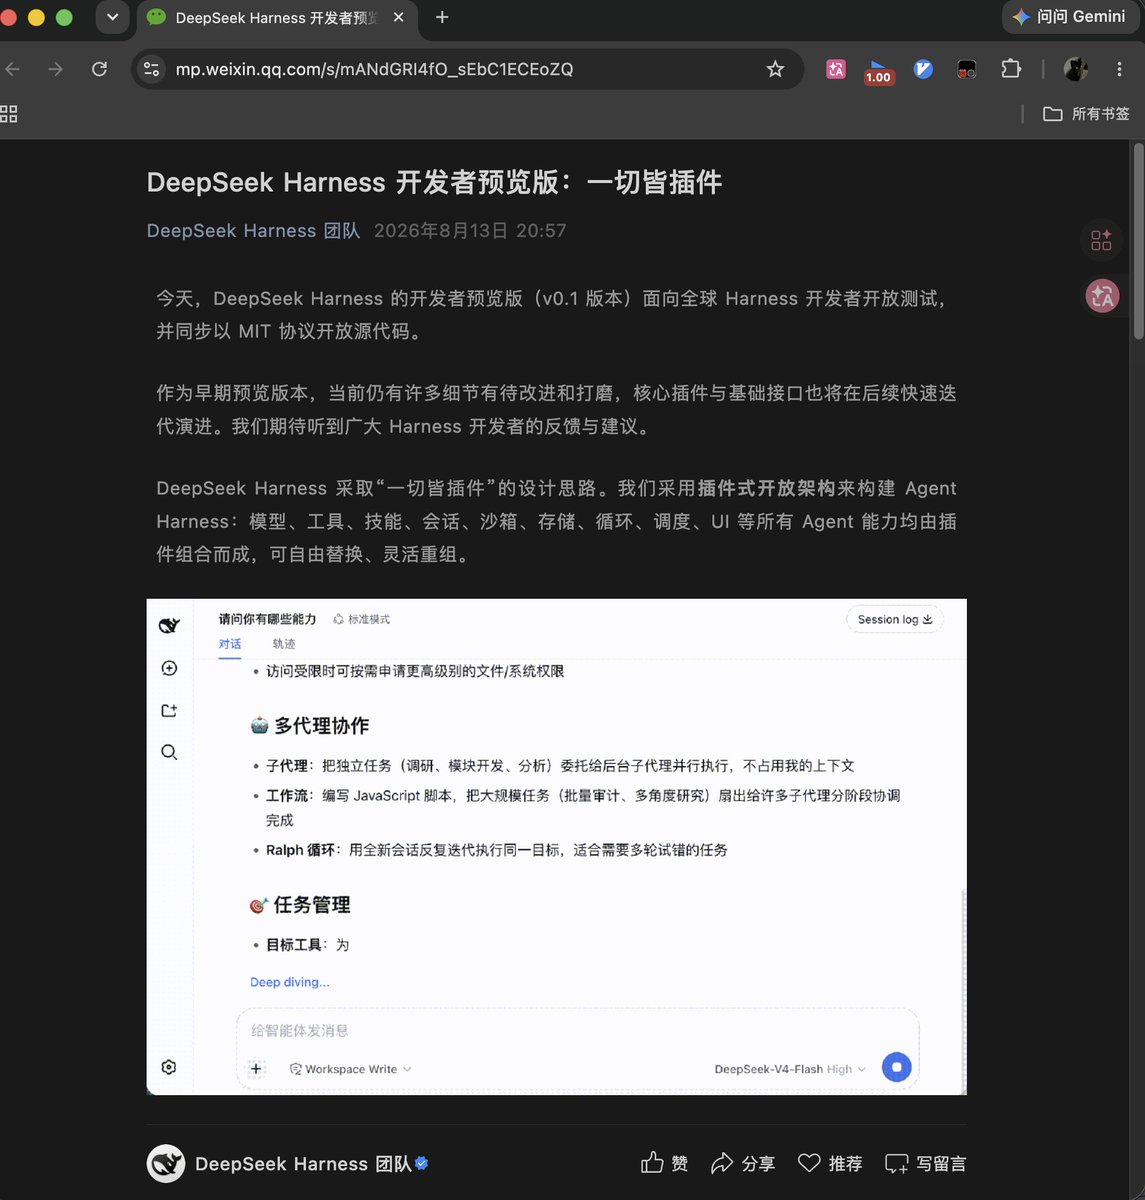
Task: Click the new folder sidebar icon
Action: pos(169,710)
